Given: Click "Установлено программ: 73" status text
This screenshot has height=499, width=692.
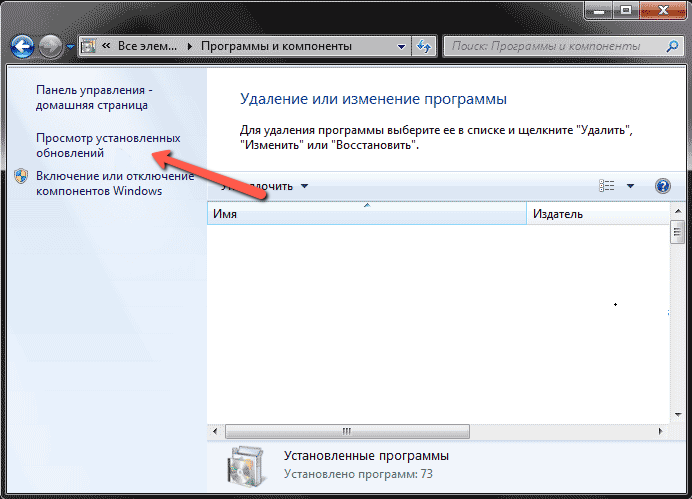Looking at the screenshot, I should [358, 474].
